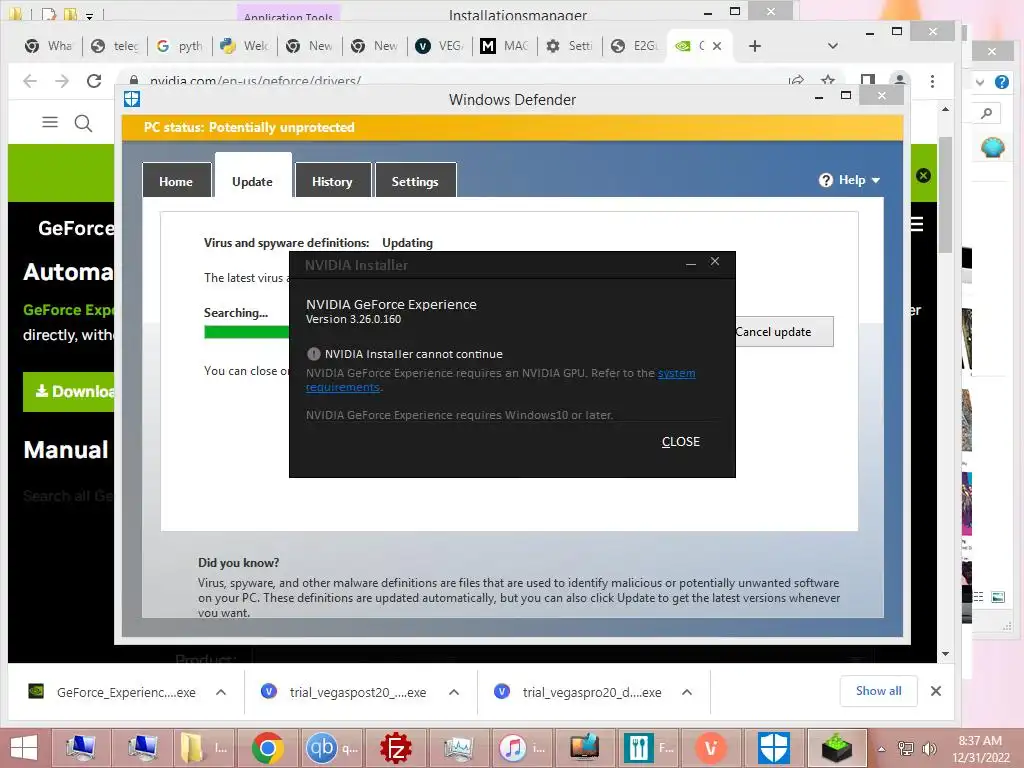Open FileZilla from the taskbar

(x=395, y=748)
